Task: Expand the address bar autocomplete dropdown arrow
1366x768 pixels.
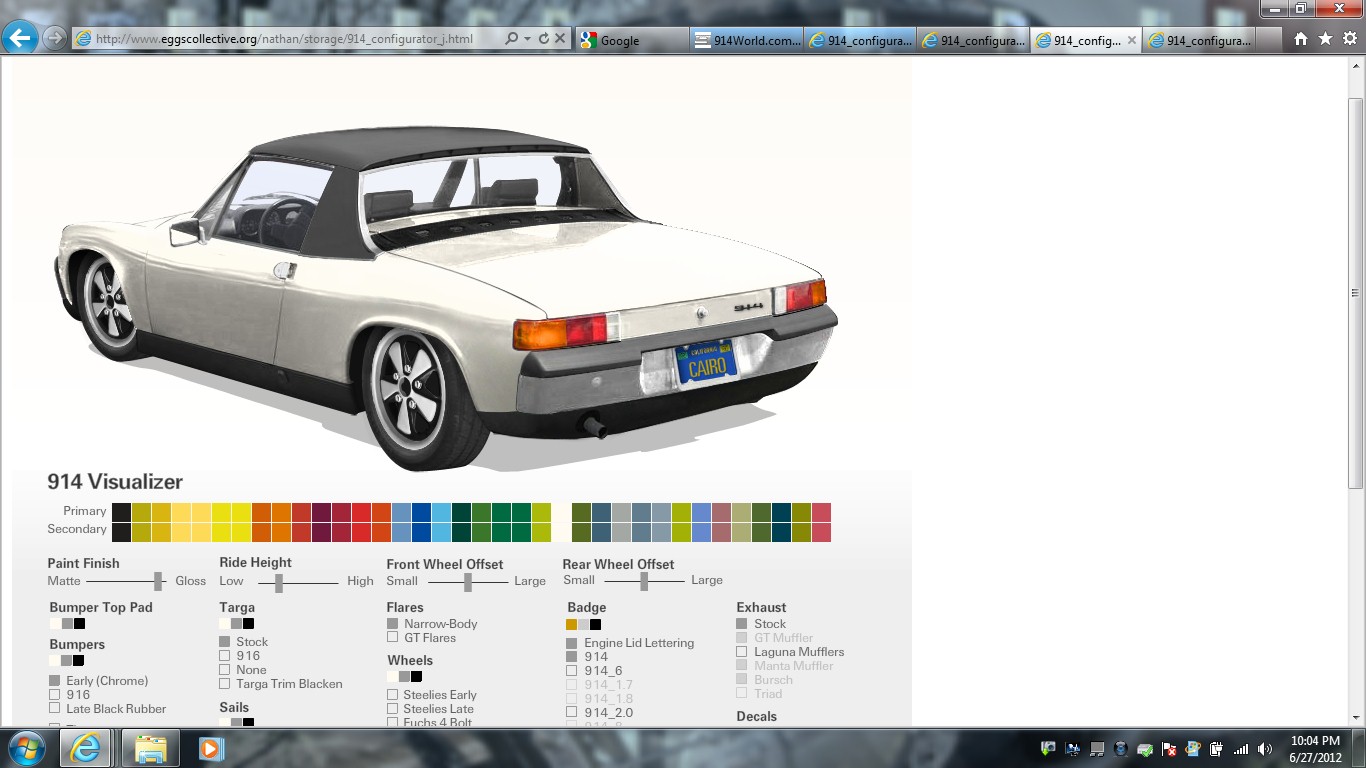Action: point(527,39)
